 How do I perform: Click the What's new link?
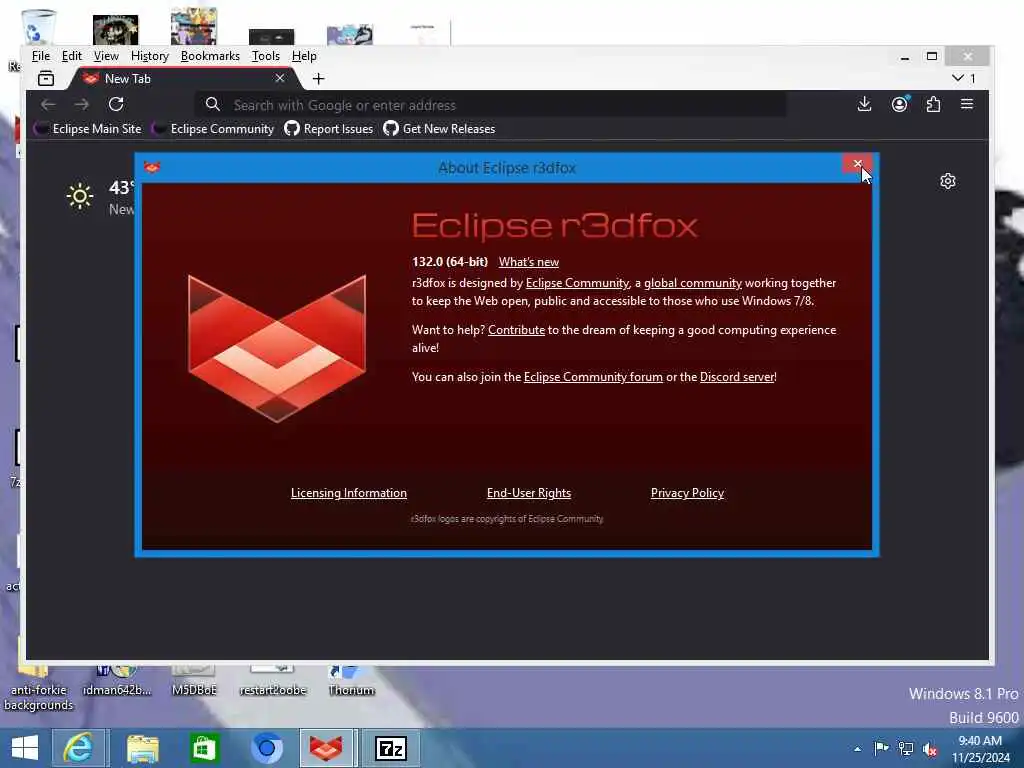point(528,262)
